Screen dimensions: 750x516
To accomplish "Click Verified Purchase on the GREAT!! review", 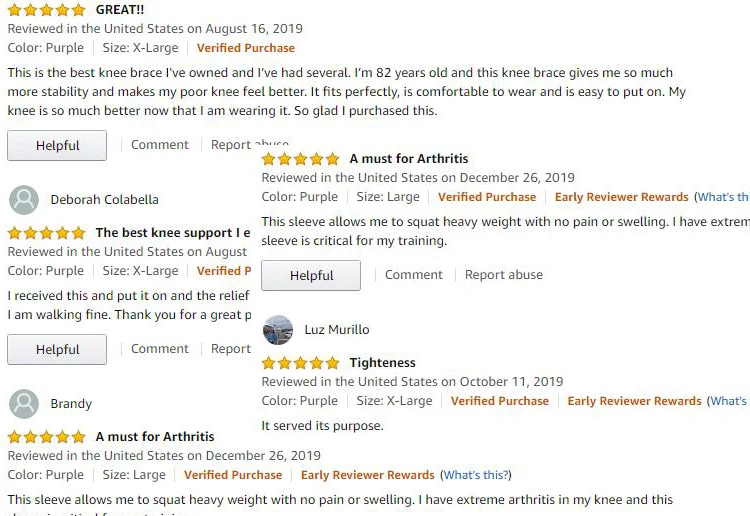I will click(x=245, y=48).
